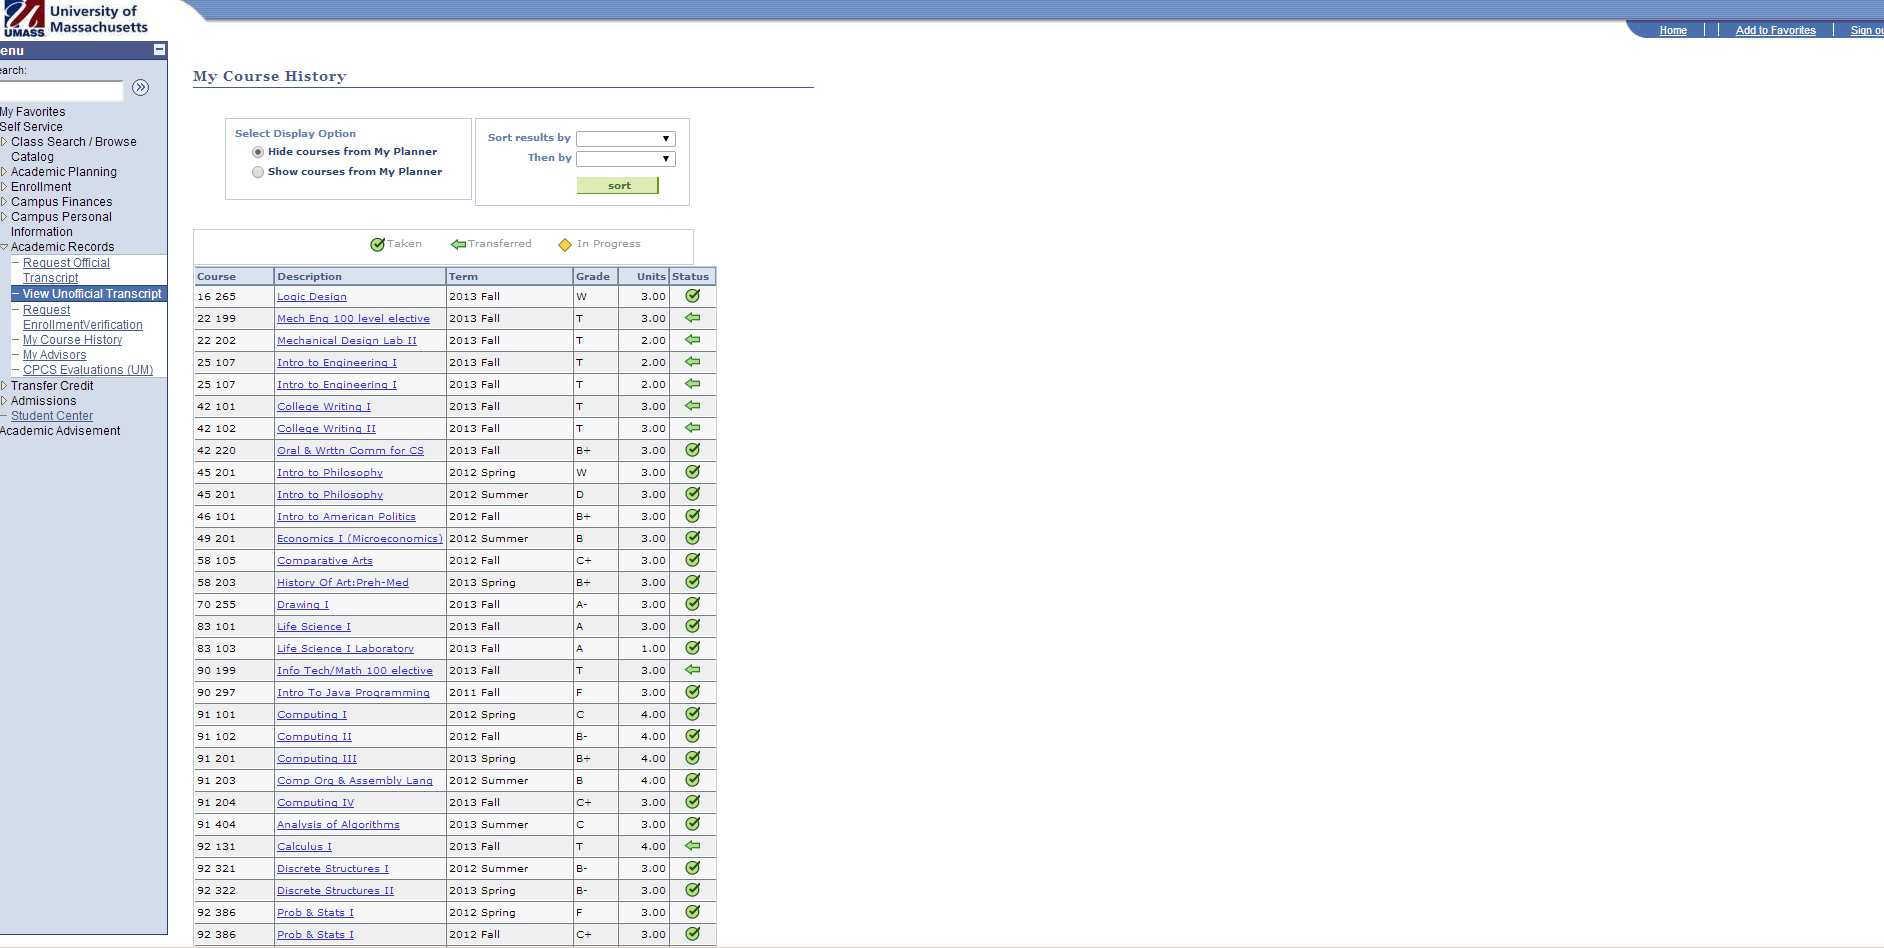Click taken icon for Life Science I Laboratory
The height and width of the screenshot is (948, 1884).
692,648
